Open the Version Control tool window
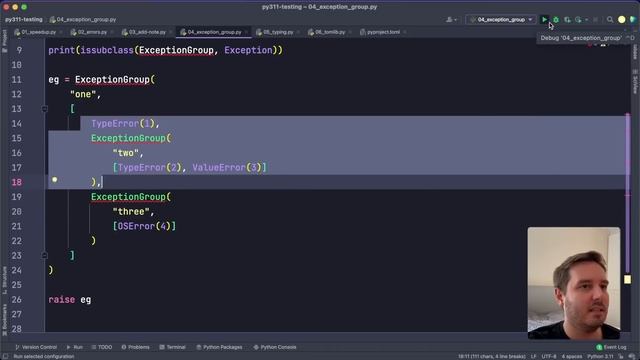 pyautogui.click(x=36, y=347)
